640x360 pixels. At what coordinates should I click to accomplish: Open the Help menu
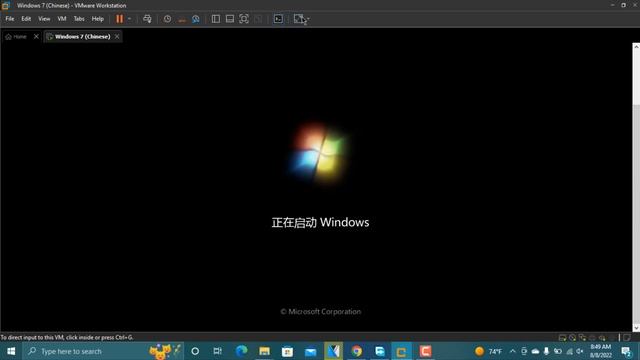click(98, 19)
